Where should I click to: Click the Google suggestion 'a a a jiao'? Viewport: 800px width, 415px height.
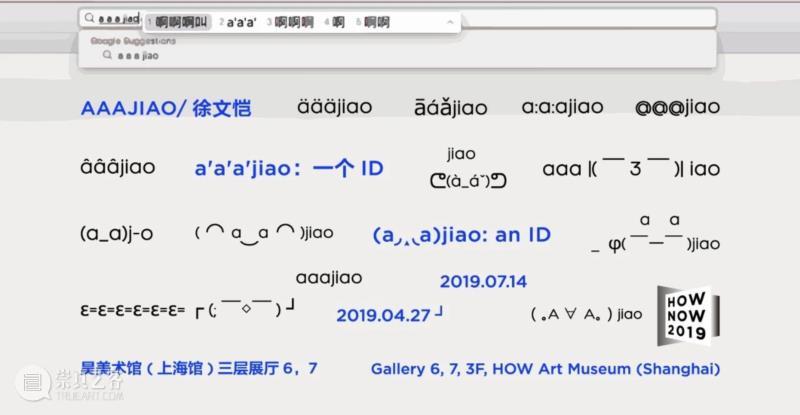click(x=138, y=55)
